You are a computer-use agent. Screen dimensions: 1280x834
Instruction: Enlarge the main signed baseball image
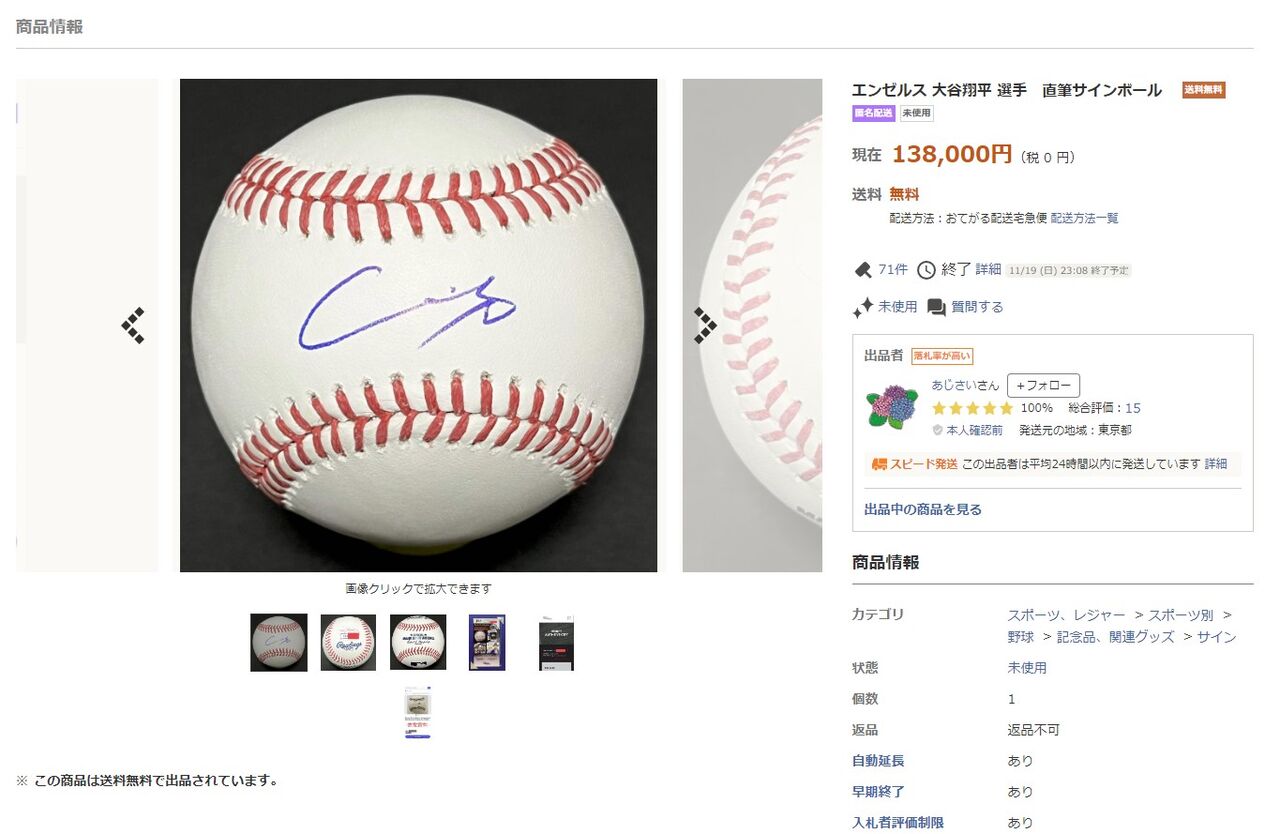(418, 325)
